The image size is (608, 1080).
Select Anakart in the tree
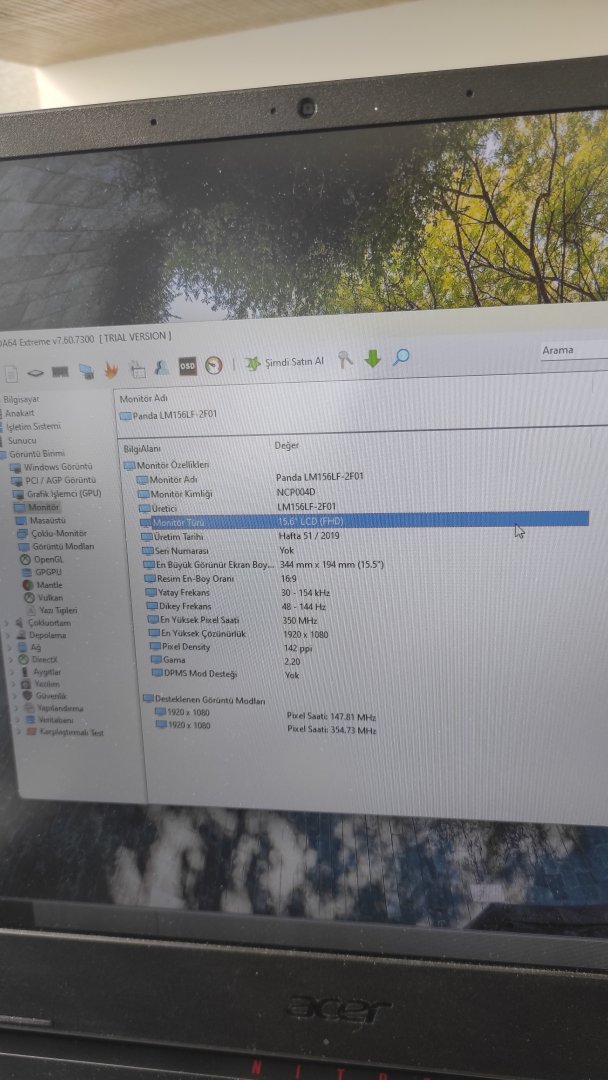[x=20, y=413]
